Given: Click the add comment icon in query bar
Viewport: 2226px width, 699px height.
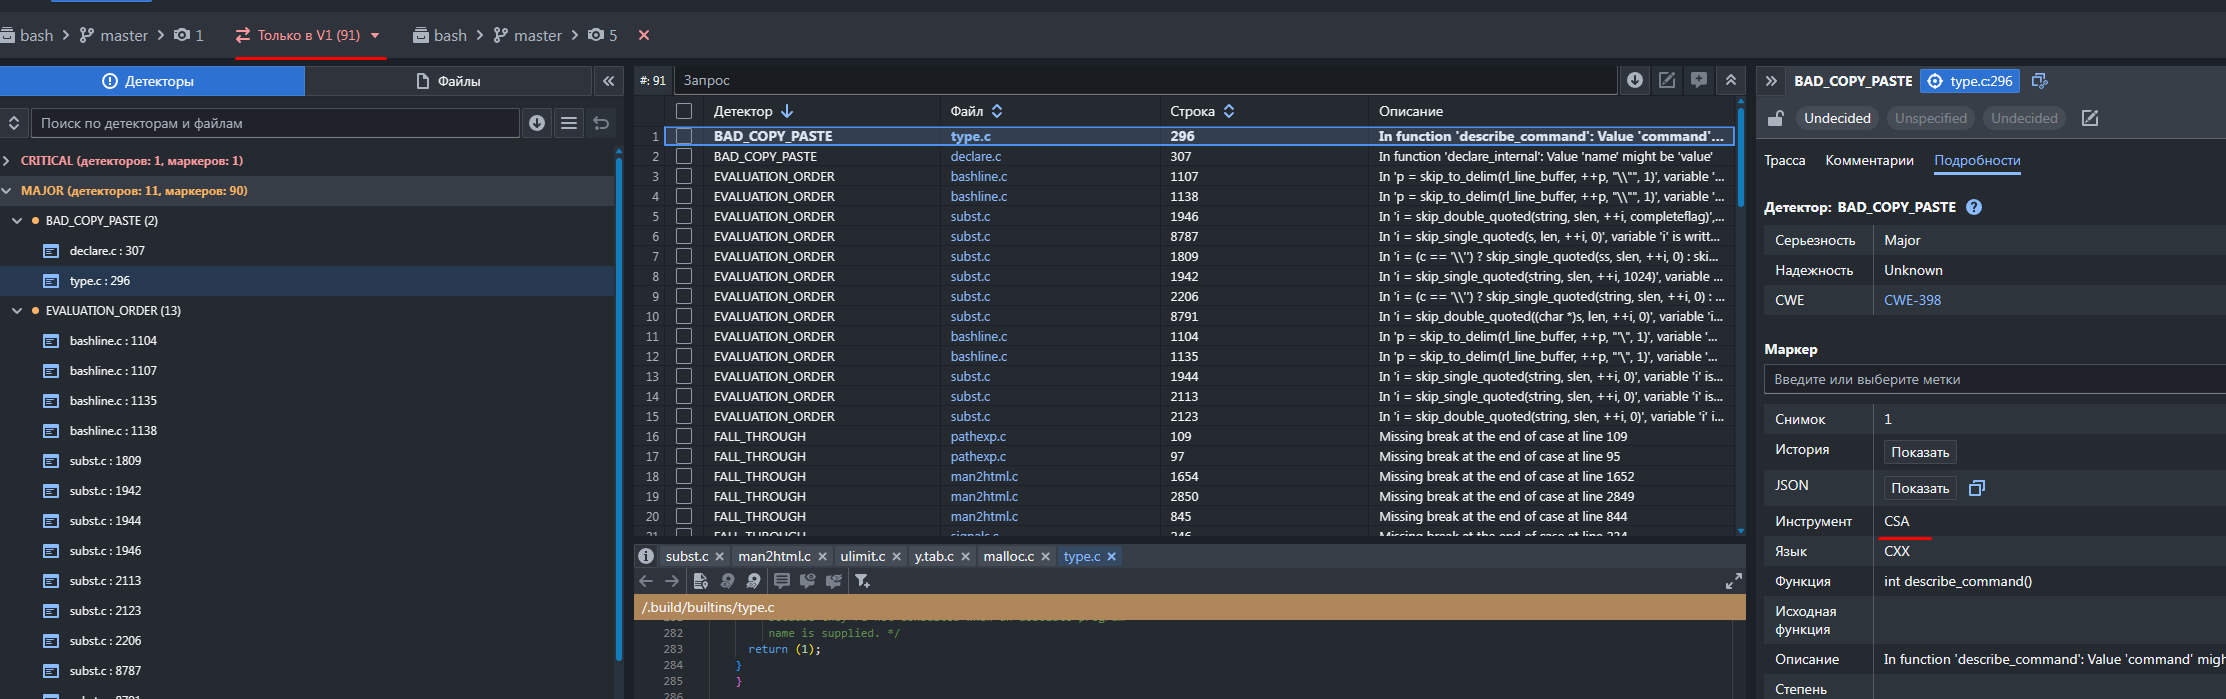Looking at the screenshot, I should [x=1698, y=80].
